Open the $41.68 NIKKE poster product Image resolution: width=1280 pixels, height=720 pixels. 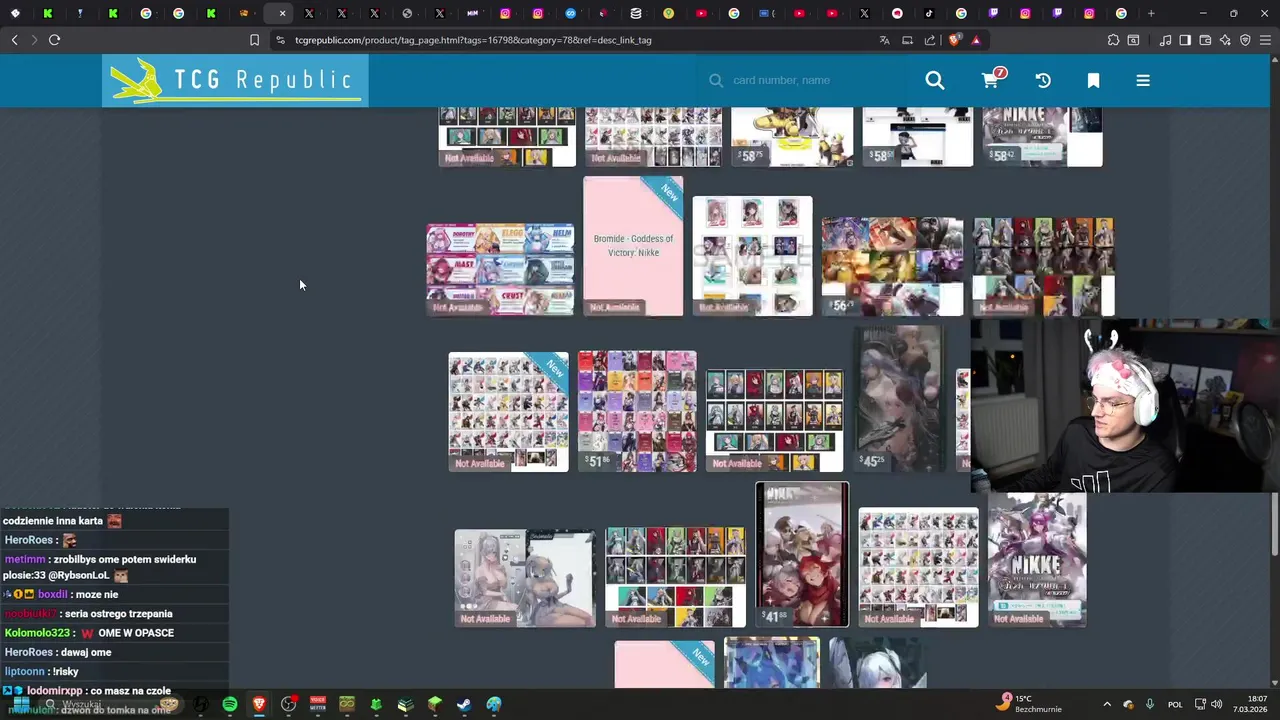tap(802, 555)
